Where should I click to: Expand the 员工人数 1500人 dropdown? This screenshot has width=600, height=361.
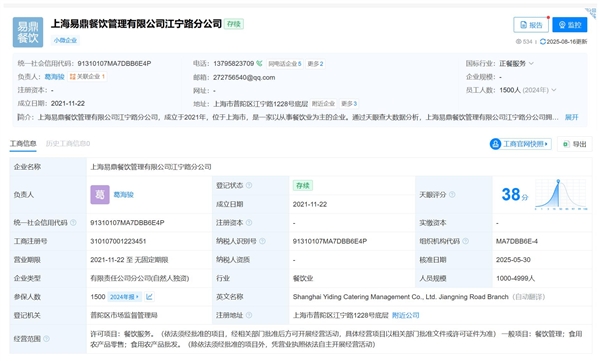coord(553,90)
